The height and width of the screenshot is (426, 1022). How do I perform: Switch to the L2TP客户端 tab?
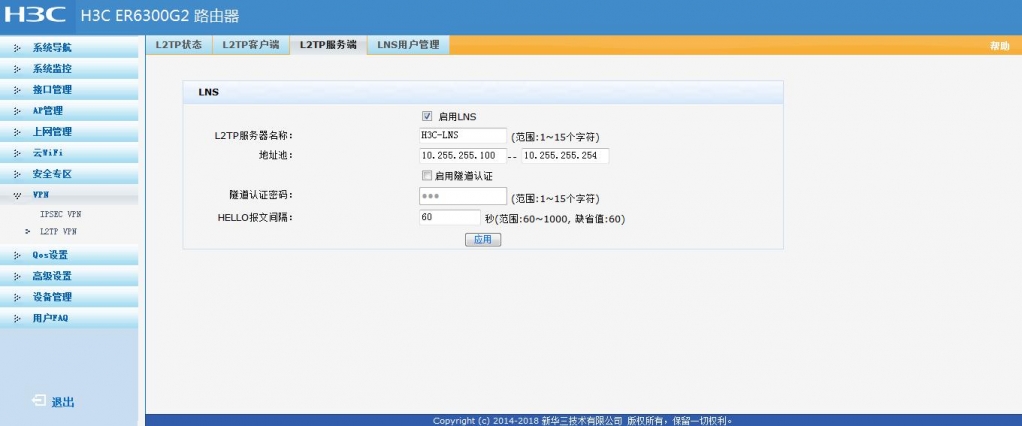click(x=250, y=45)
